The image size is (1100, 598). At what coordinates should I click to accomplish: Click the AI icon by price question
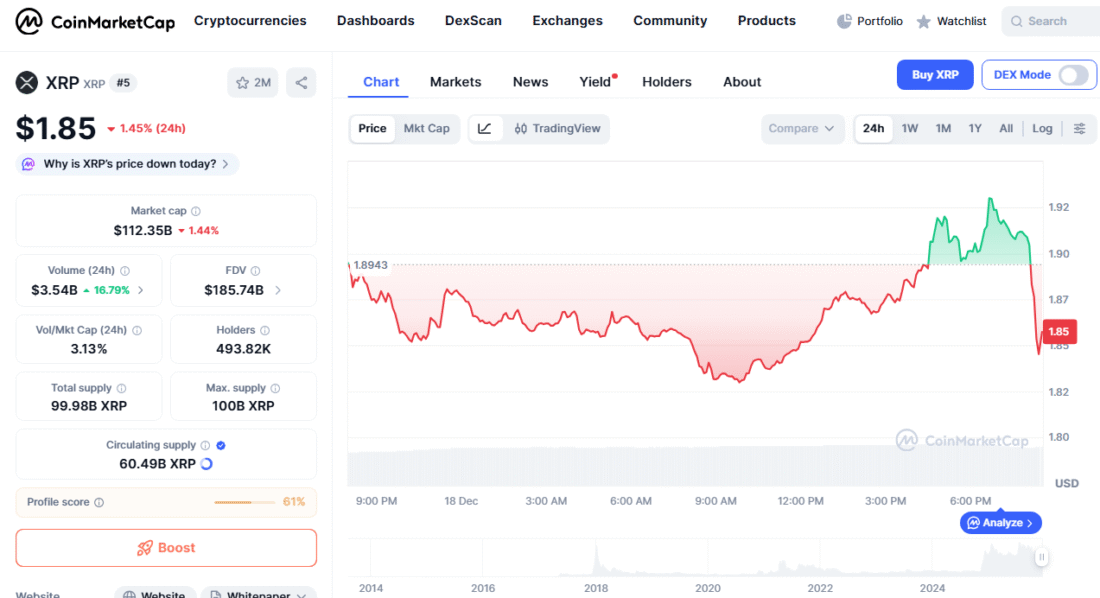coord(28,164)
